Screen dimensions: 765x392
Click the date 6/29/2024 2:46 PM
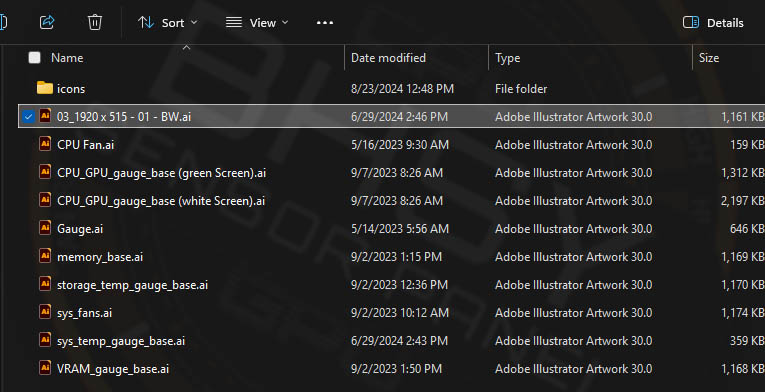pos(399,117)
